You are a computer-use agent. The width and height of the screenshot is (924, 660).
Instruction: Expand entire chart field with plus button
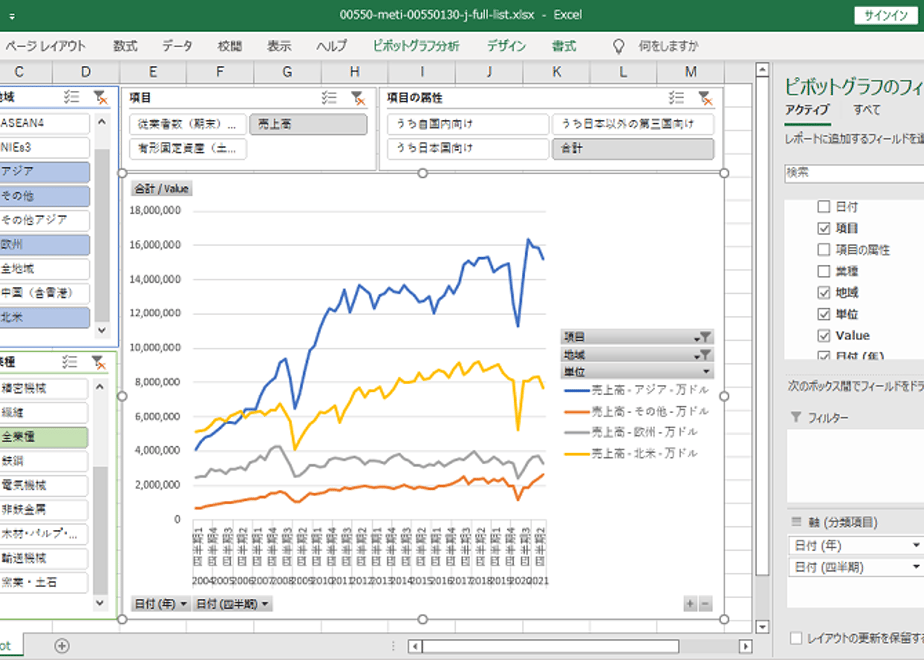(690, 603)
